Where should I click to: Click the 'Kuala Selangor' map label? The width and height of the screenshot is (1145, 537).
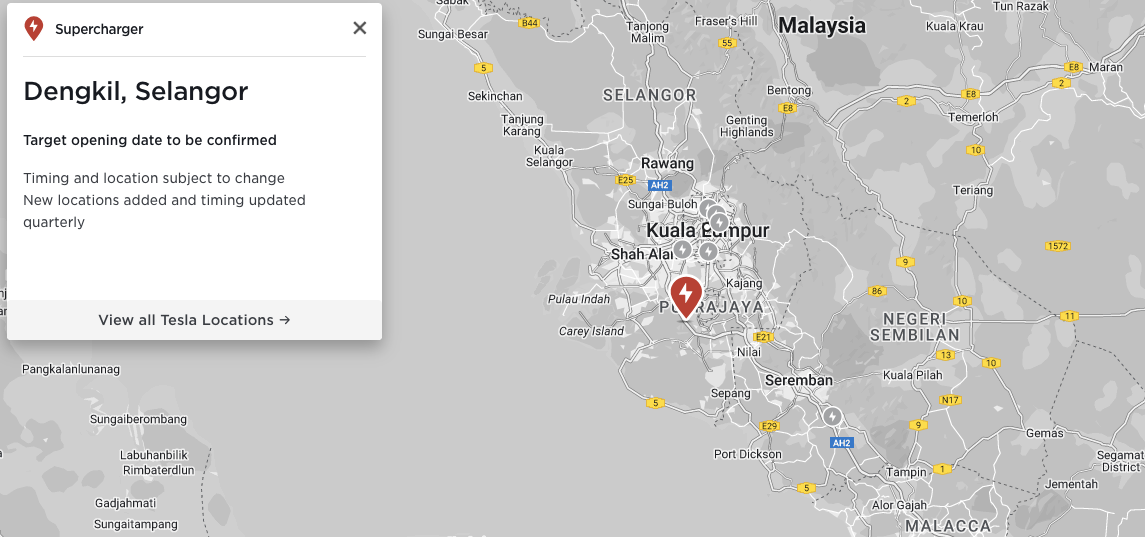tap(548, 156)
